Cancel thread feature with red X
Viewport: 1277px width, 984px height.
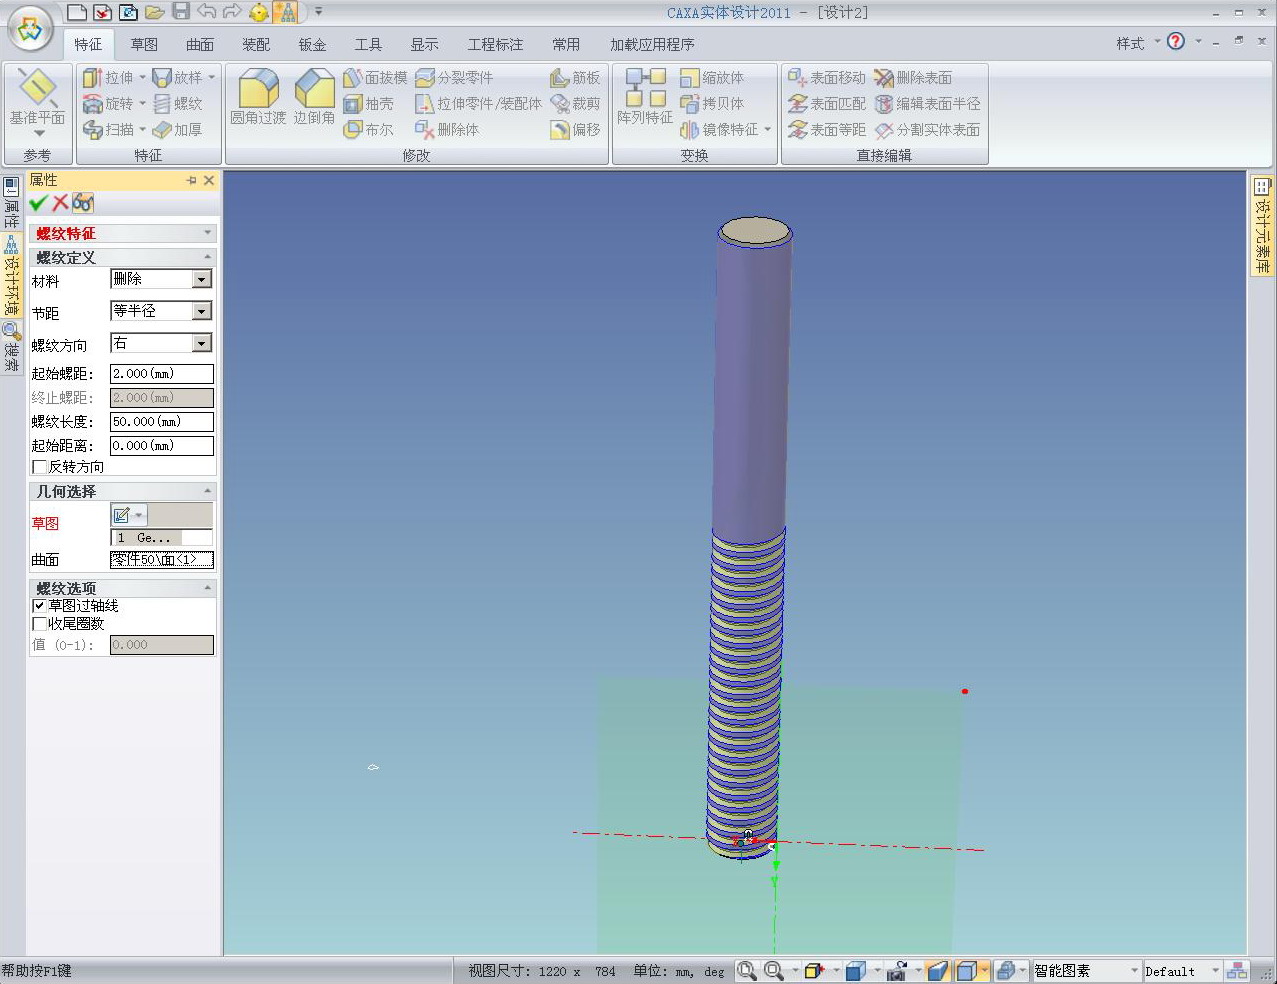60,203
